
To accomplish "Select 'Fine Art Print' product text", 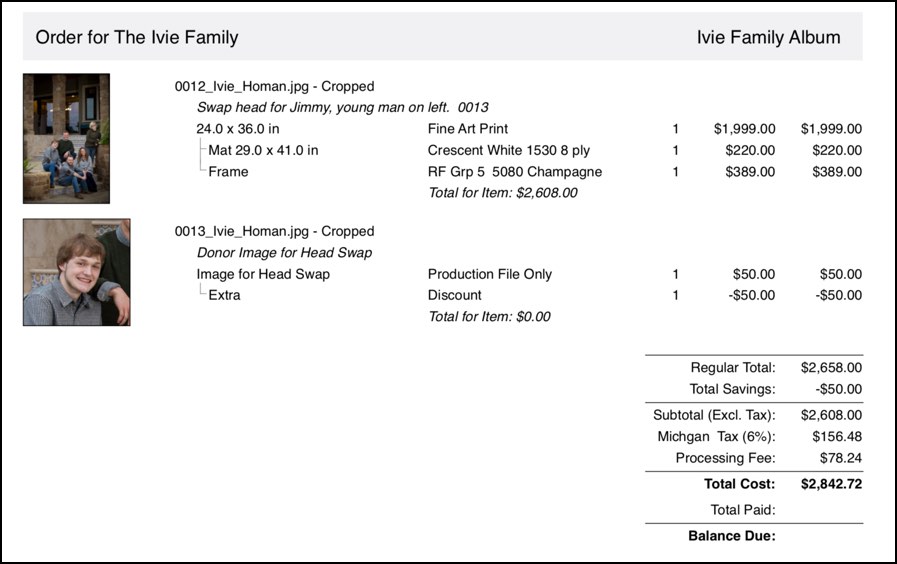I will coord(468,129).
